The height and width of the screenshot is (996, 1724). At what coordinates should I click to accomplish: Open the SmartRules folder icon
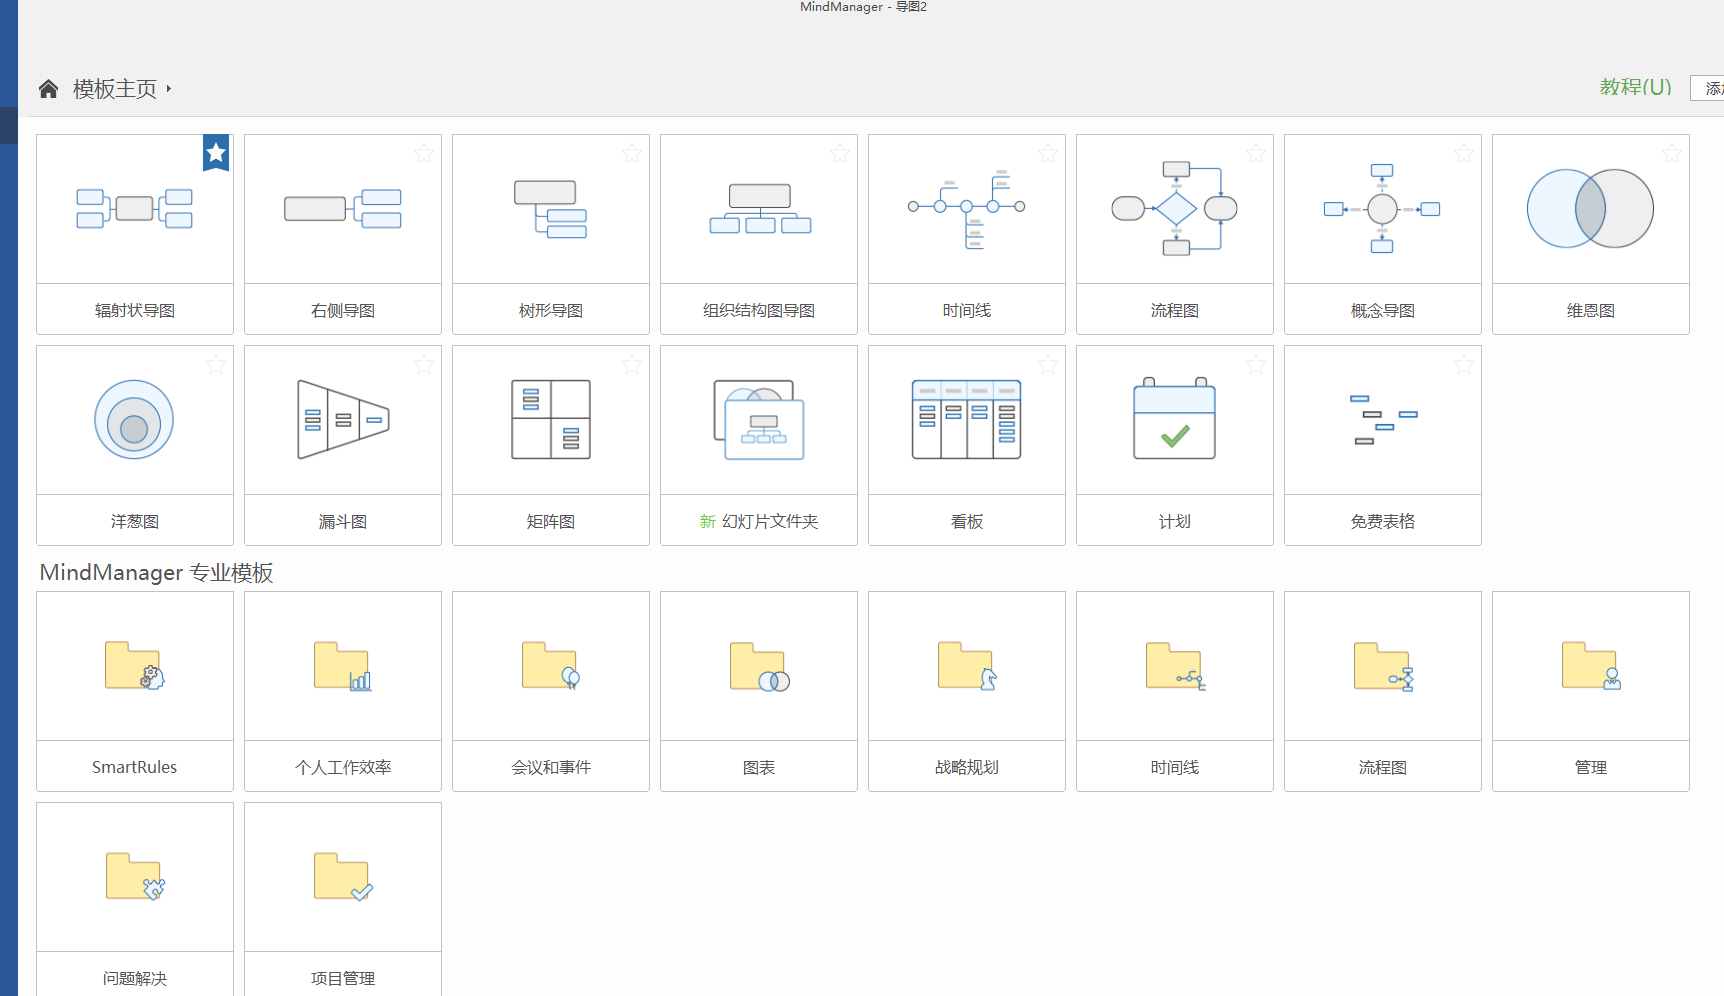pos(135,666)
